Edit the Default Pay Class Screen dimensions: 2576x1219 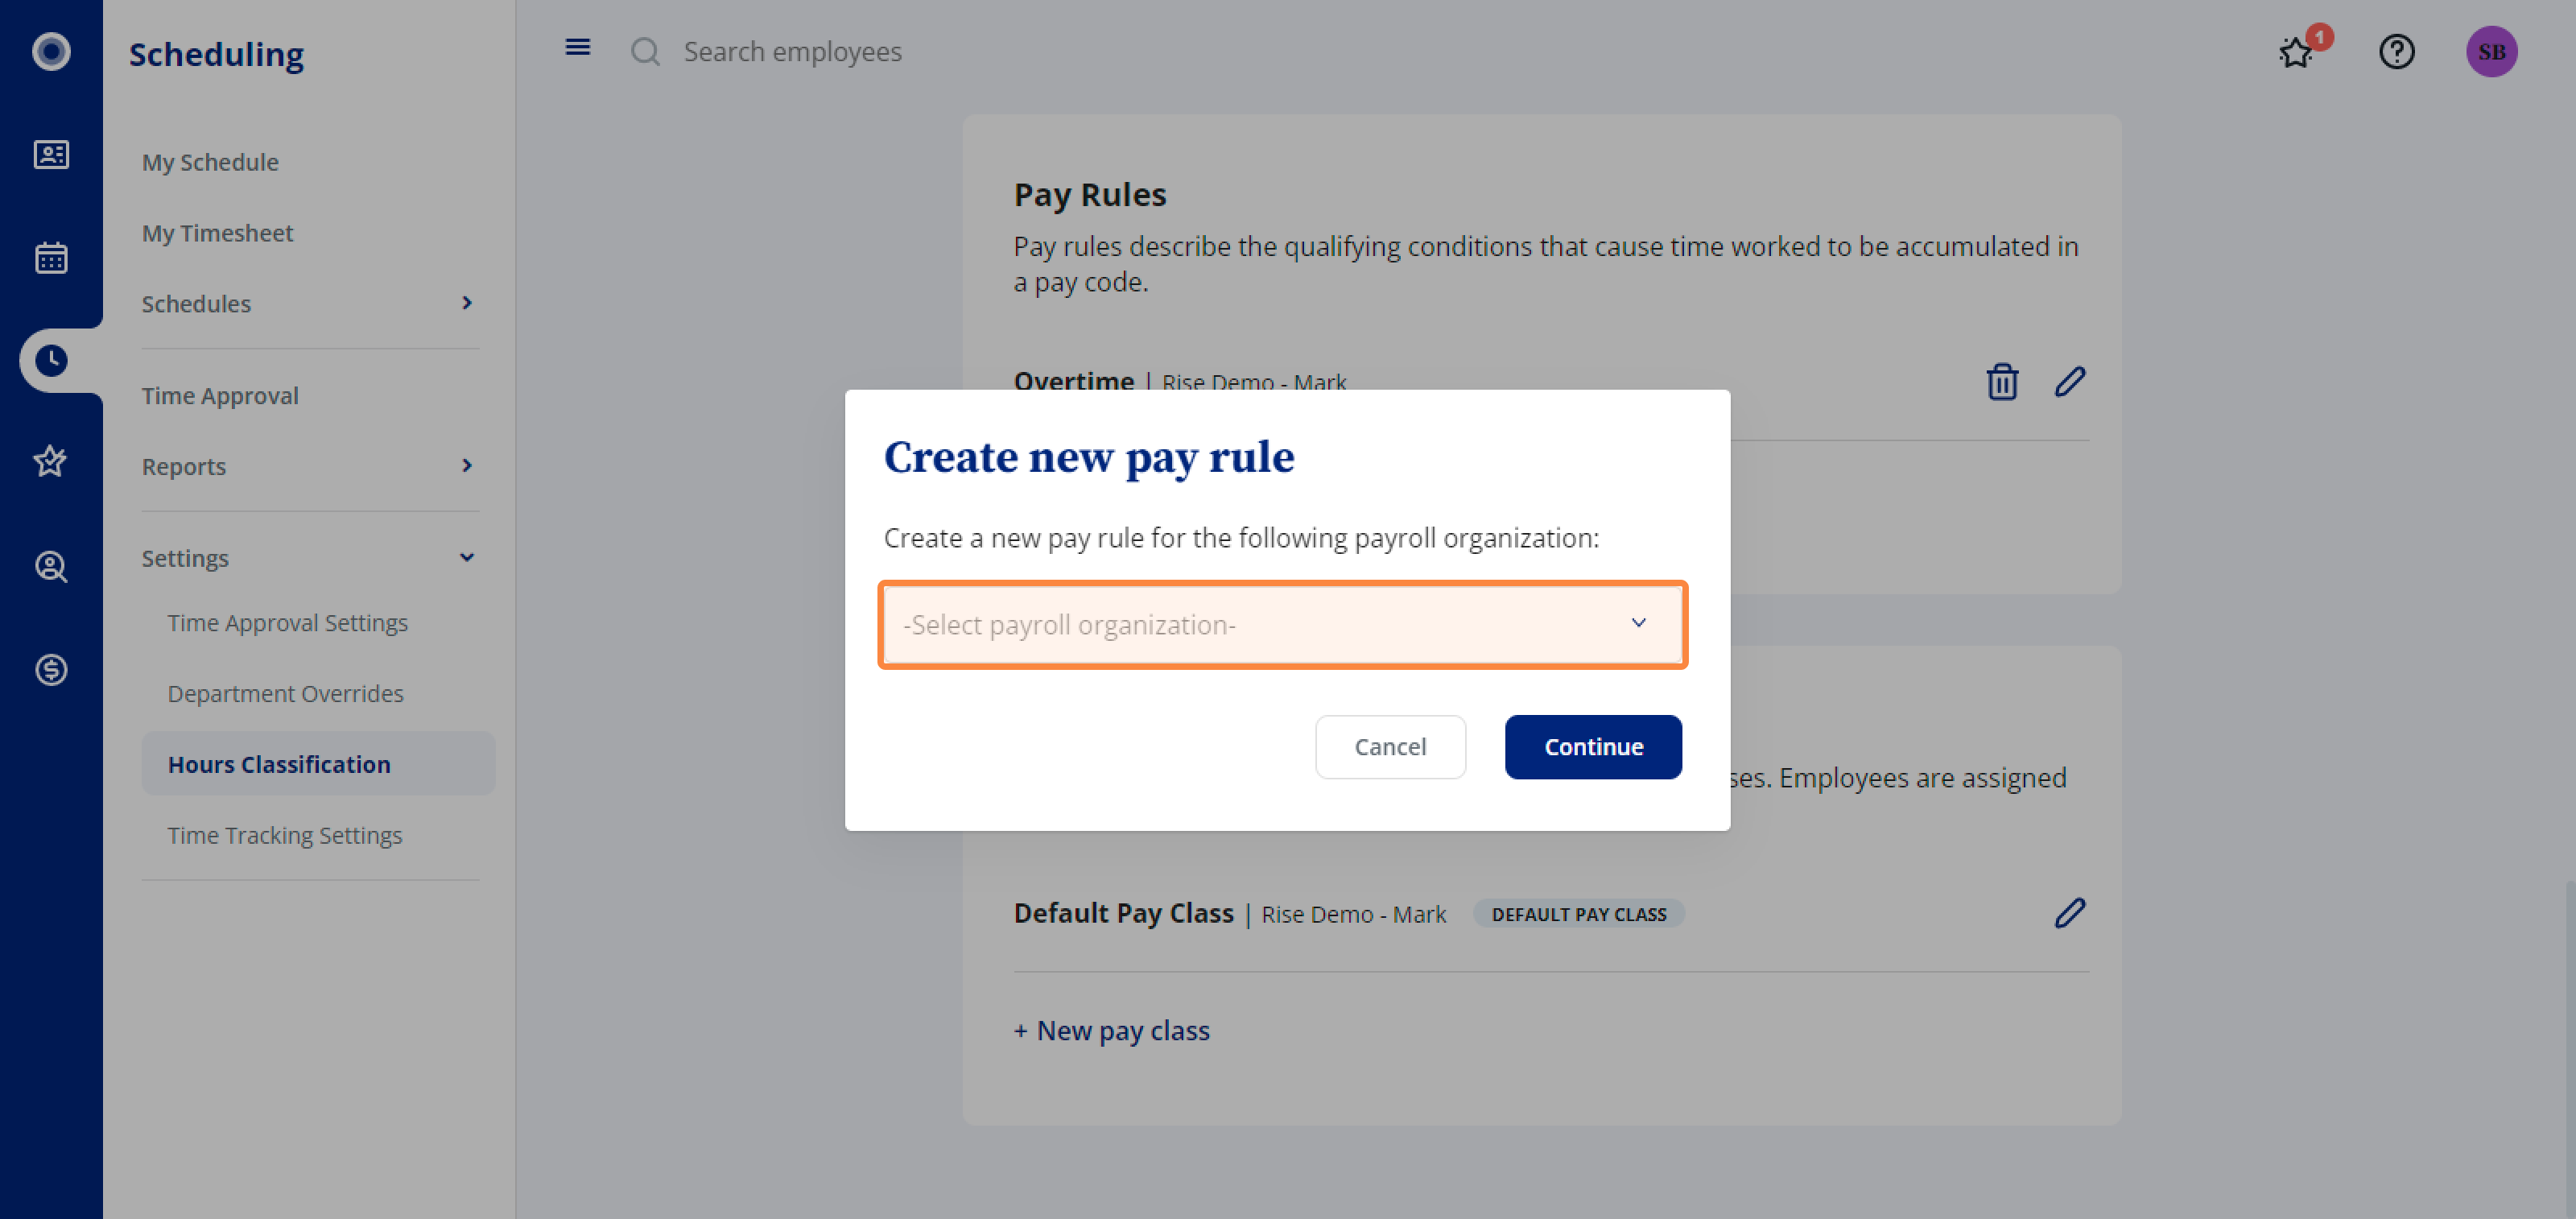tap(2070, 913)
